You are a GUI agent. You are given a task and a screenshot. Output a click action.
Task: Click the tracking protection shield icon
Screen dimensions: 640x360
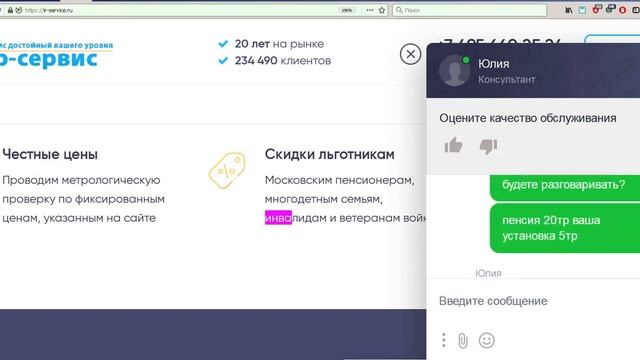click(19, 10)
